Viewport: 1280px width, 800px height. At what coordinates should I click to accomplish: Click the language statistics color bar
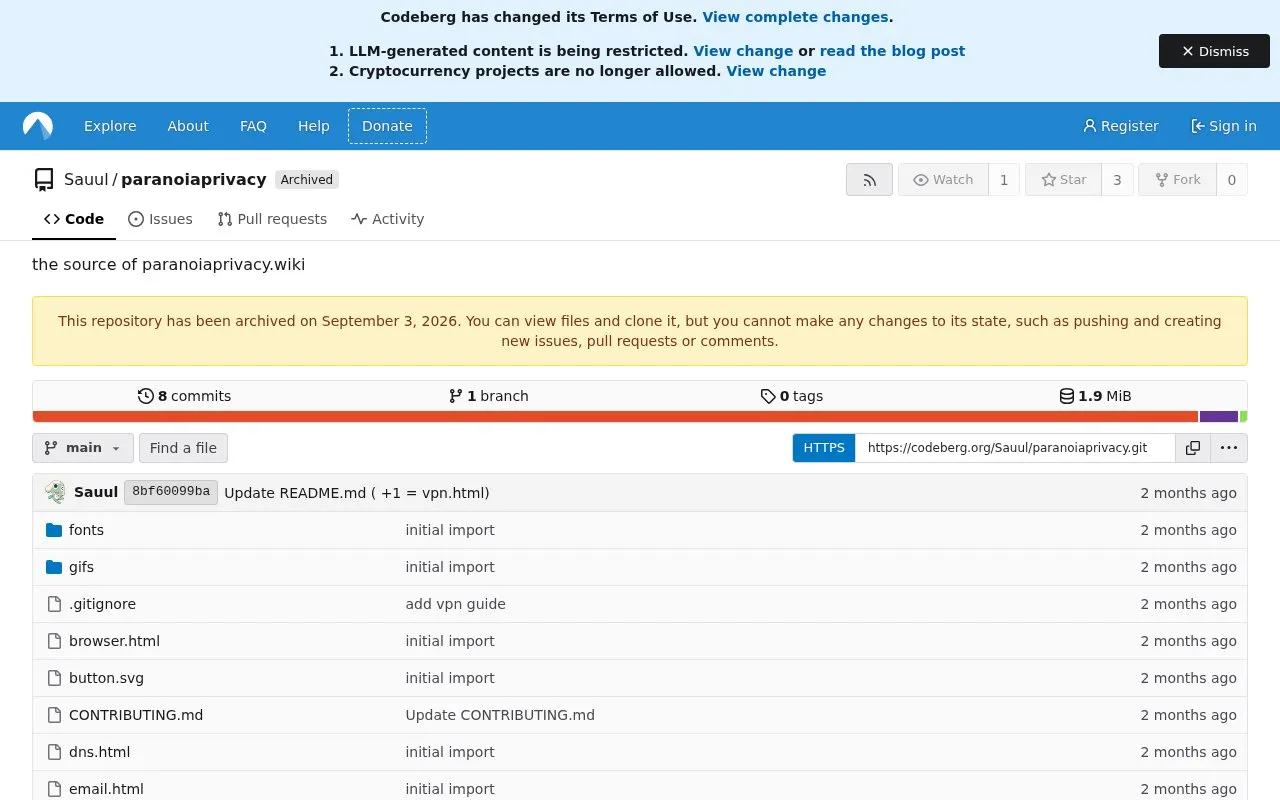(640, 417)
